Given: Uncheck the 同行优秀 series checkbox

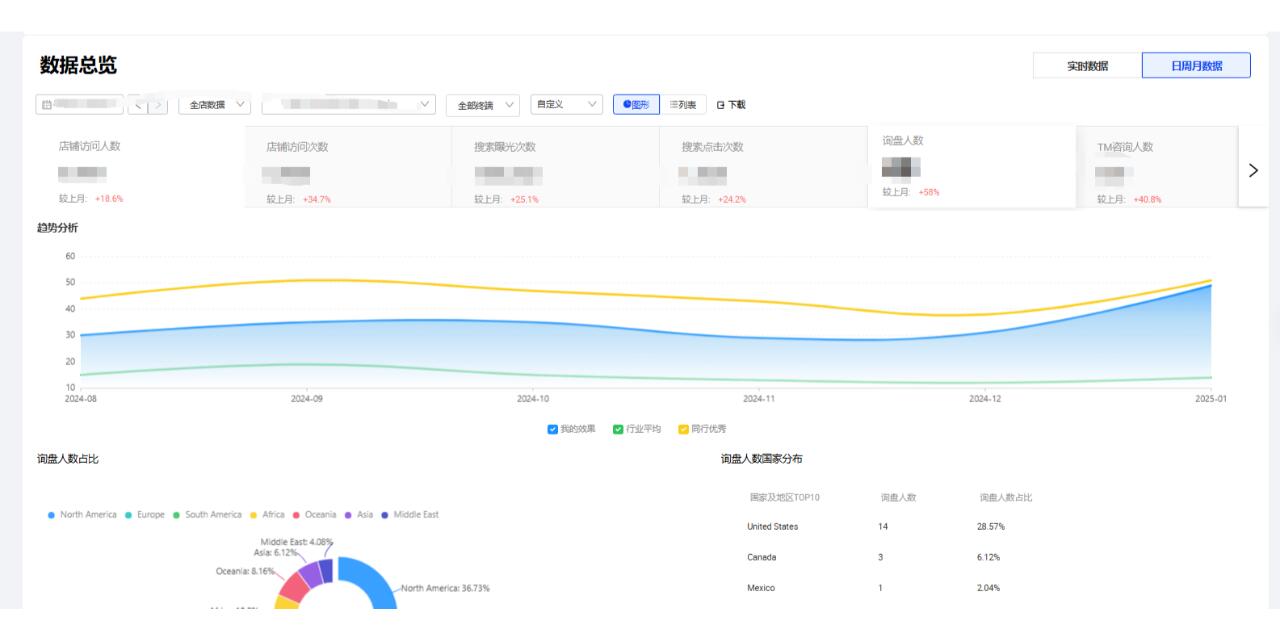Looking at the screenshot, I should (x=684, y=429).
